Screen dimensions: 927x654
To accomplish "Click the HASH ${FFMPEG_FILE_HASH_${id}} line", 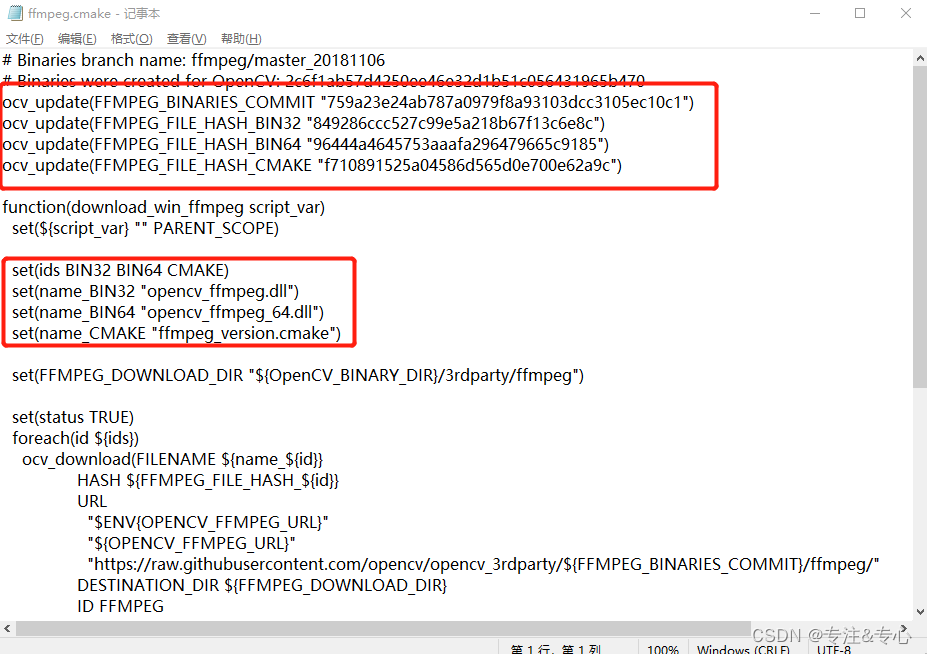I will click(208, 481).
